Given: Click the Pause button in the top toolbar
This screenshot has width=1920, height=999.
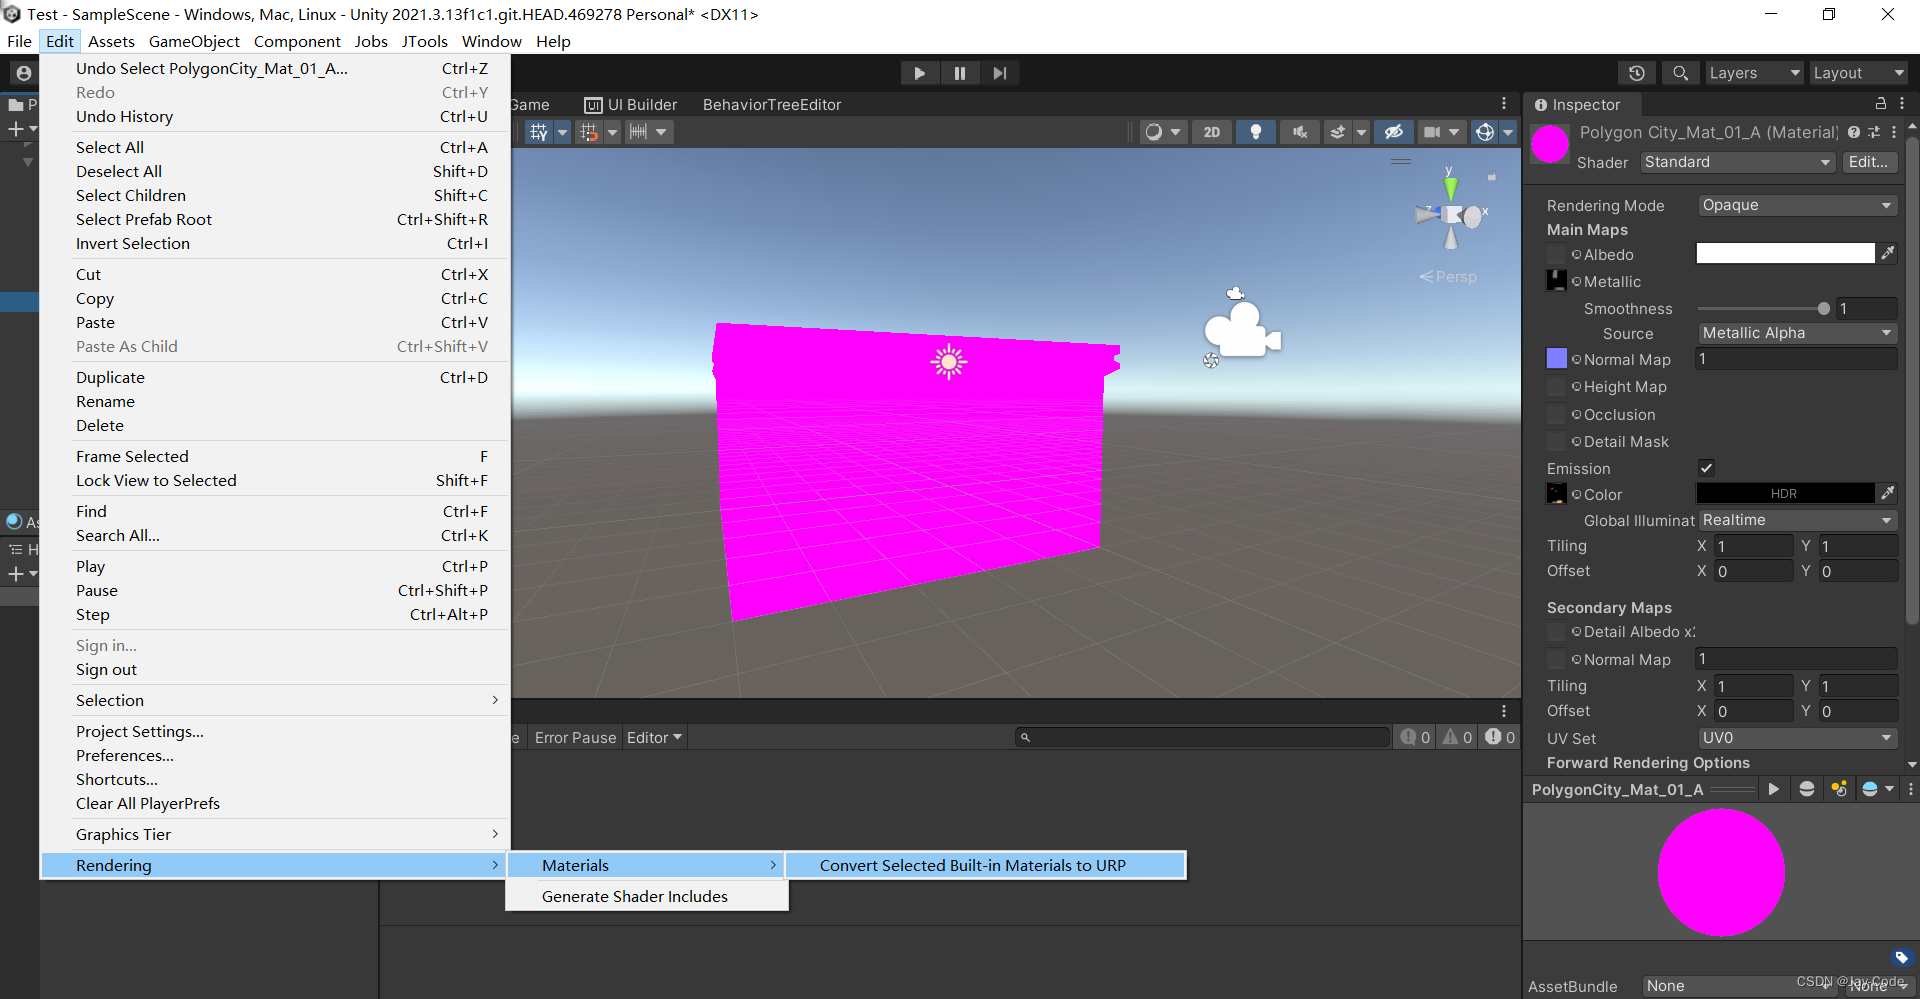Looking at the screenshot, I should click(959, 73).
